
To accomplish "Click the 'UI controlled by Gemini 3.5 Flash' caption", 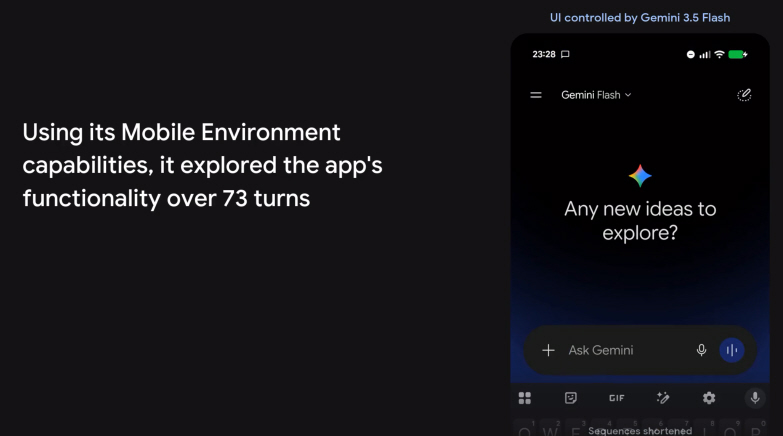I will click(x=640, y=17).
